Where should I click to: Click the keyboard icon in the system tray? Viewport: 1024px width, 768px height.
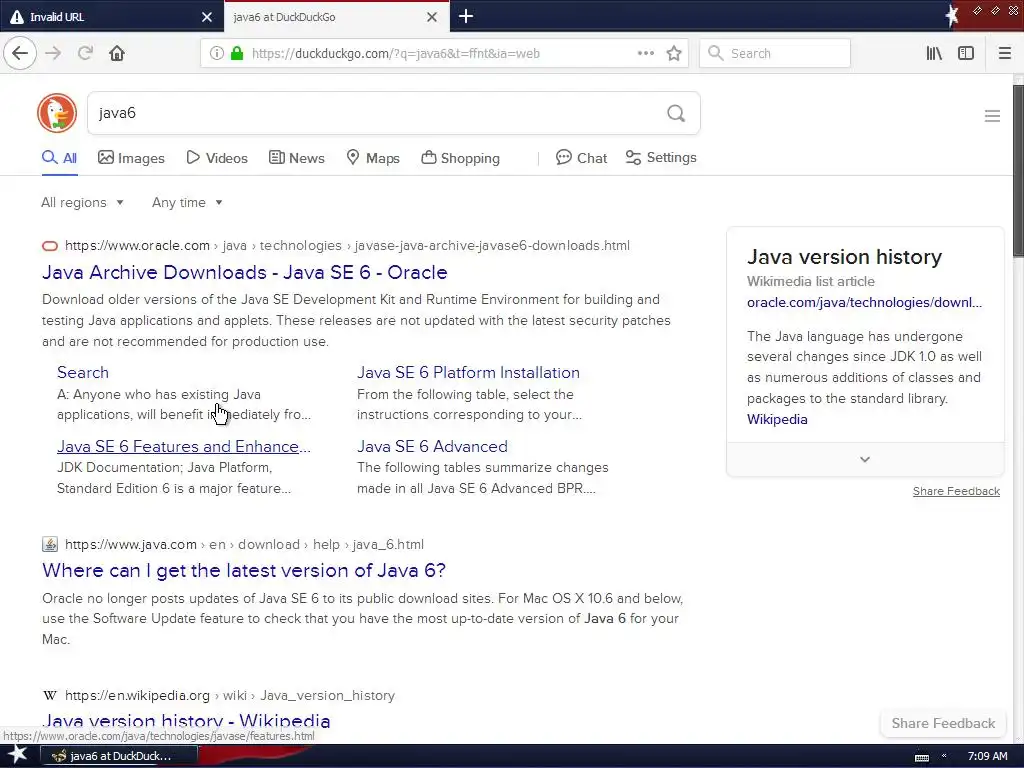tap(921, 757)
